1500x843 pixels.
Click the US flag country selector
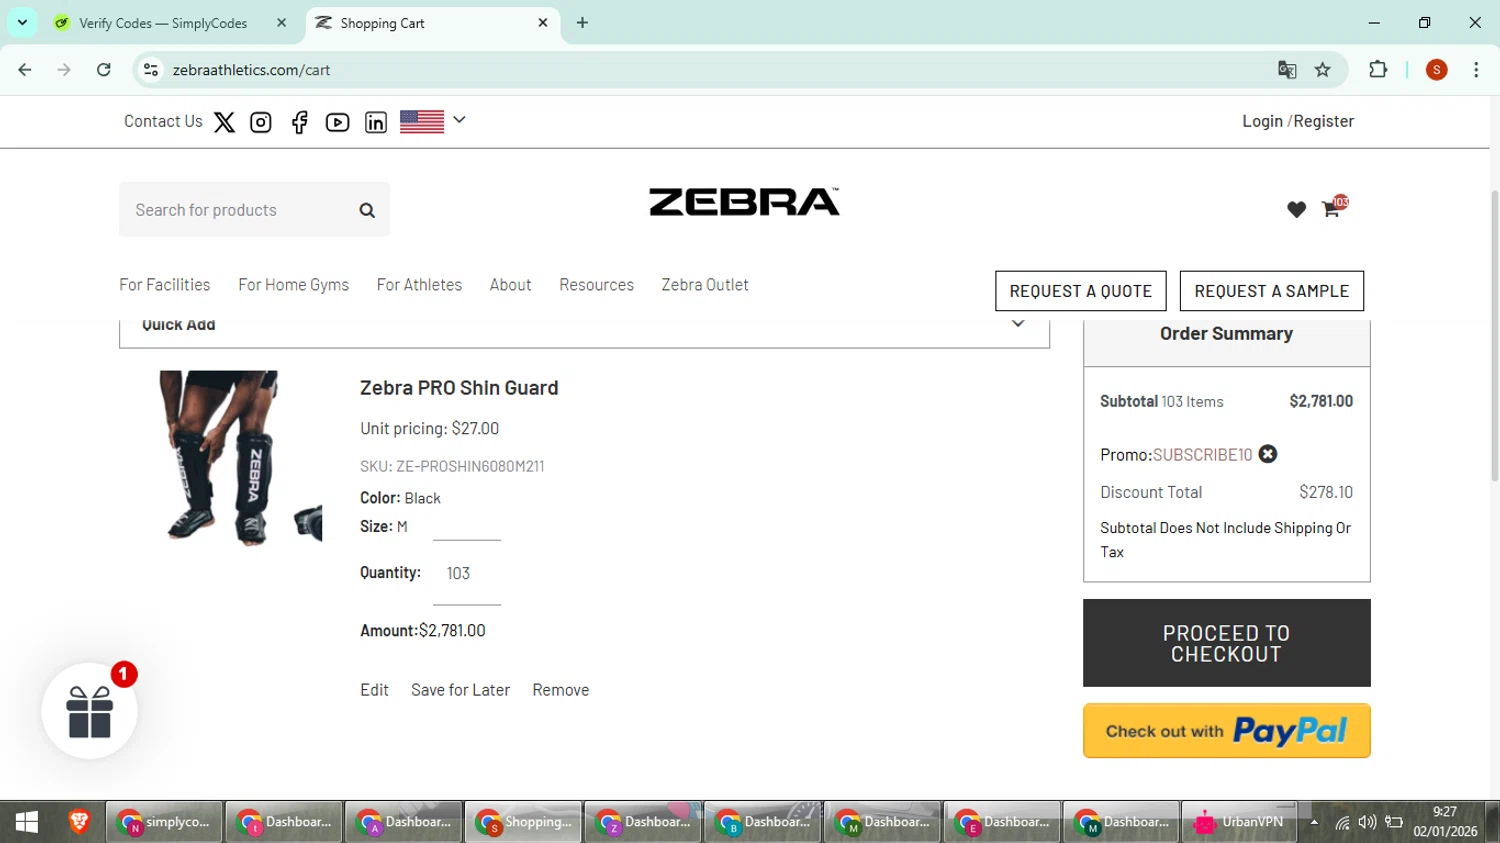pos(422,121)
